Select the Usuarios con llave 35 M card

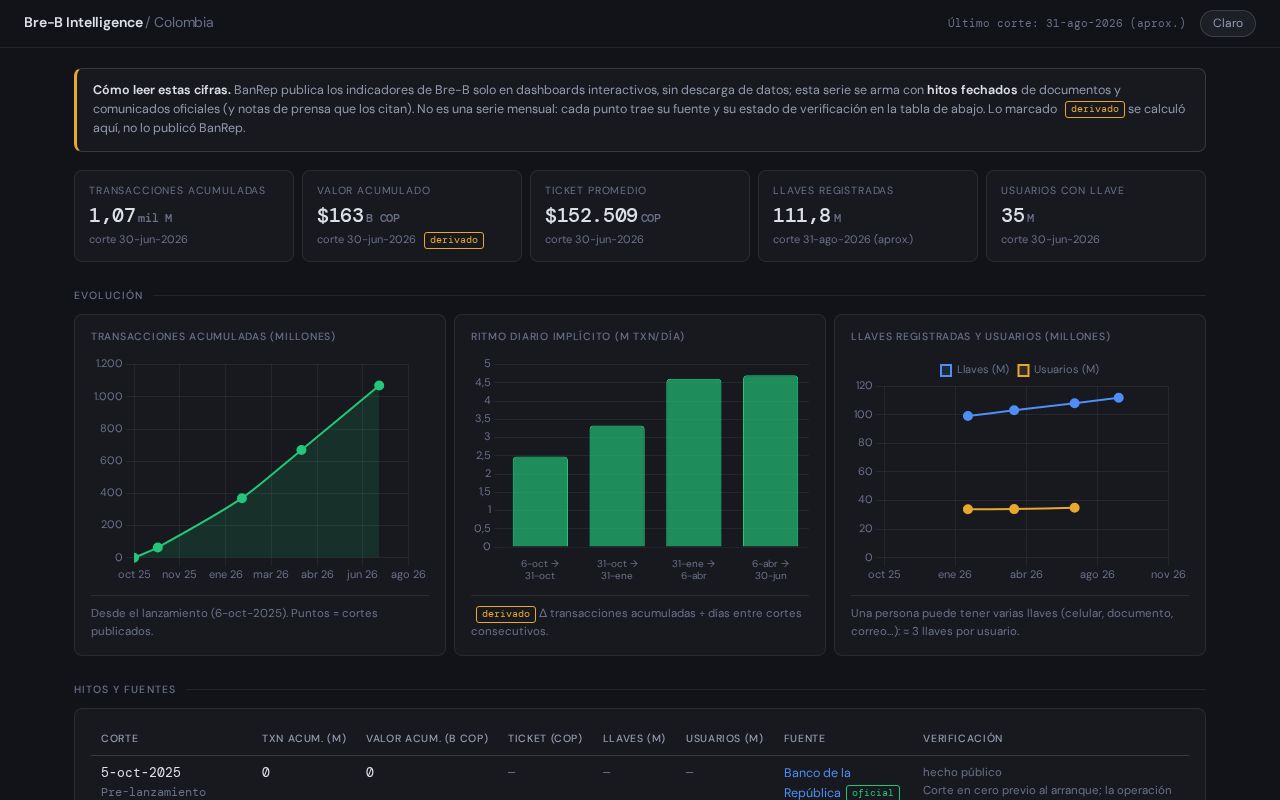(1096, 216)
